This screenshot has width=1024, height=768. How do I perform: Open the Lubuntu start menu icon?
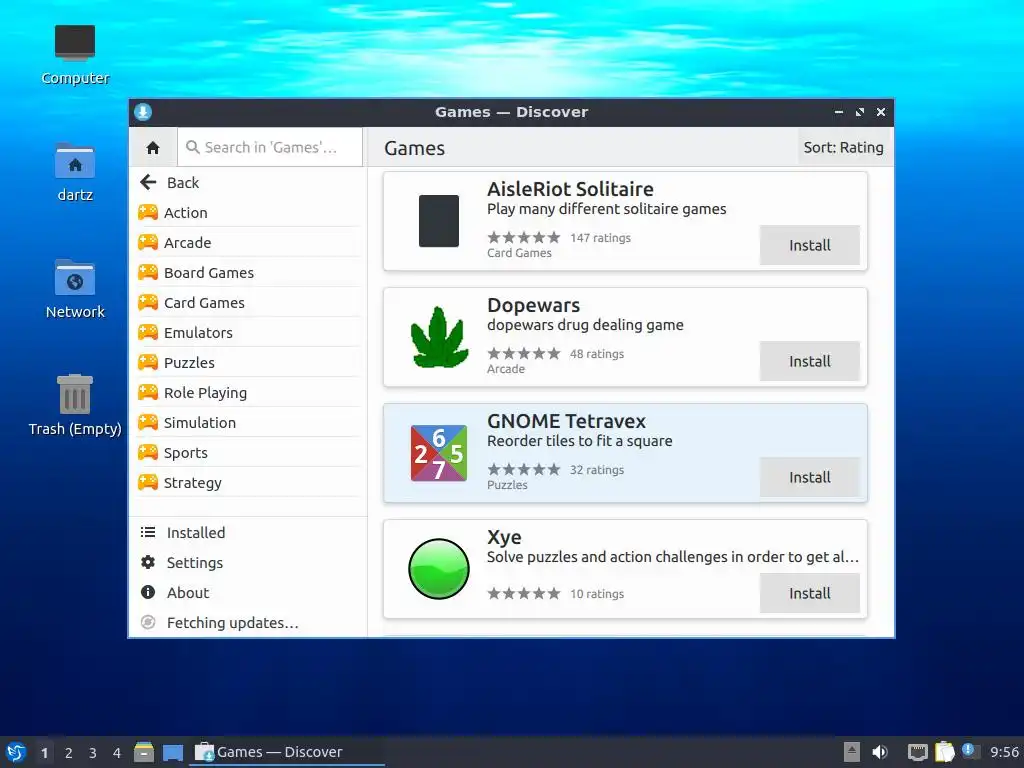[x=15, y=752]
